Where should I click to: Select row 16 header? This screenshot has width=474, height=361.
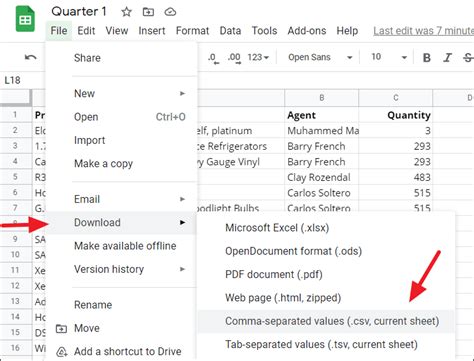click(x=15, y=348)
